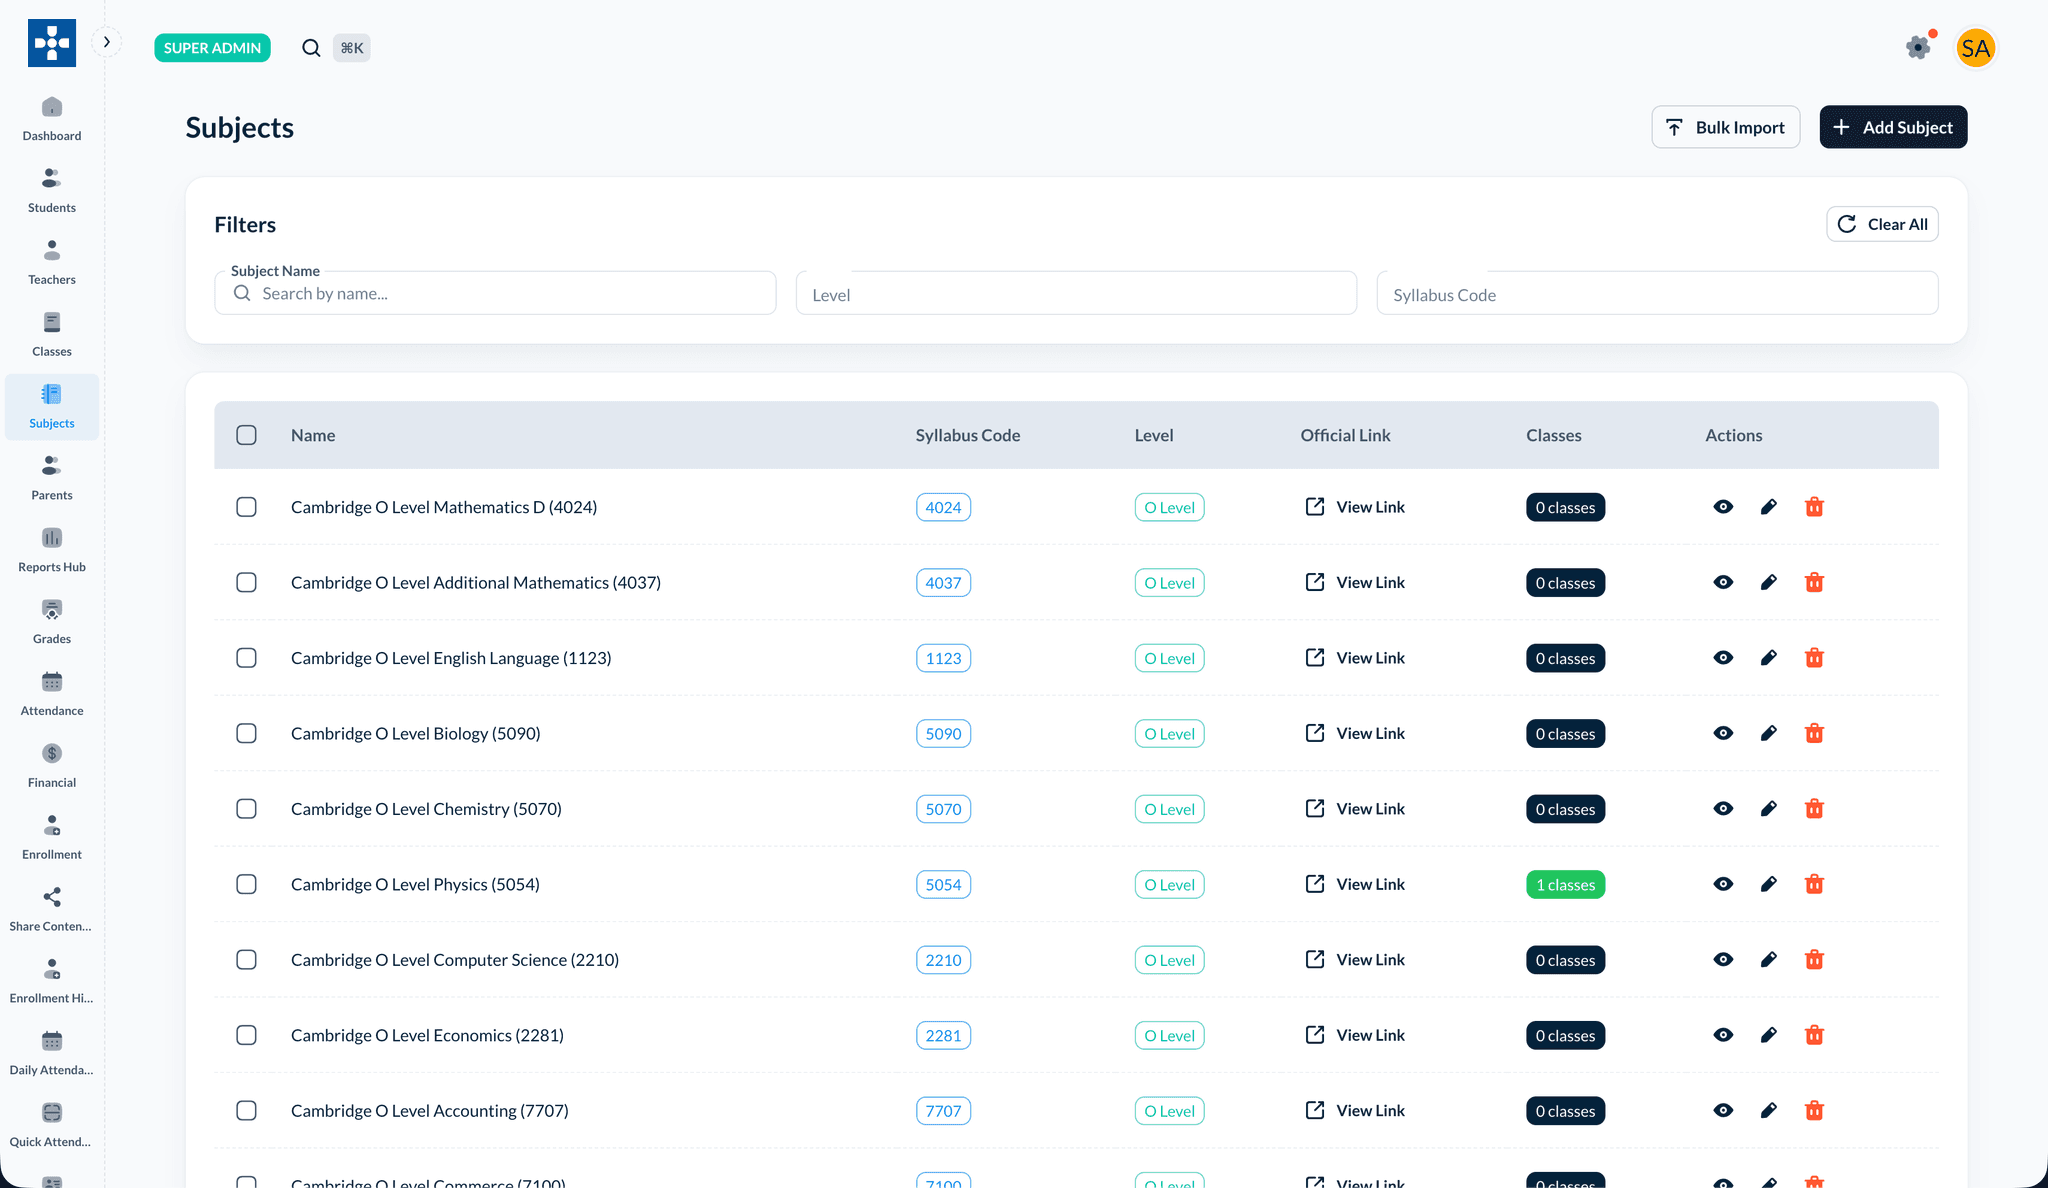Screen dimensions: 2048x1188
Task: Edit Mathematics D (4024) with pencil icon
Action: pyautogui.click(x=1769, y=507)
